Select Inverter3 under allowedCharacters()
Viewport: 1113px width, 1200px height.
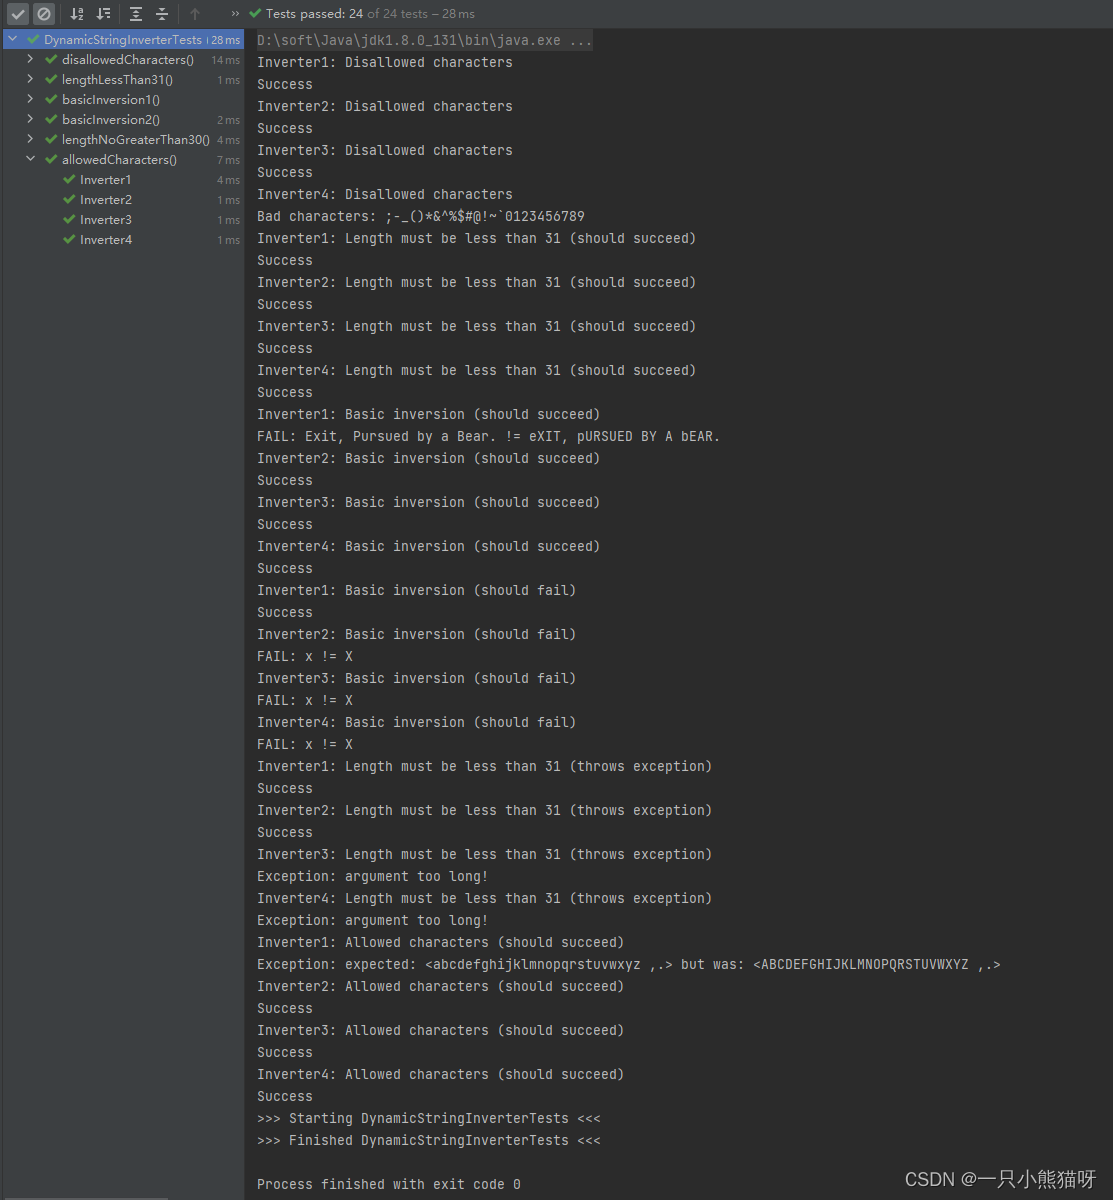coord(105,220)
